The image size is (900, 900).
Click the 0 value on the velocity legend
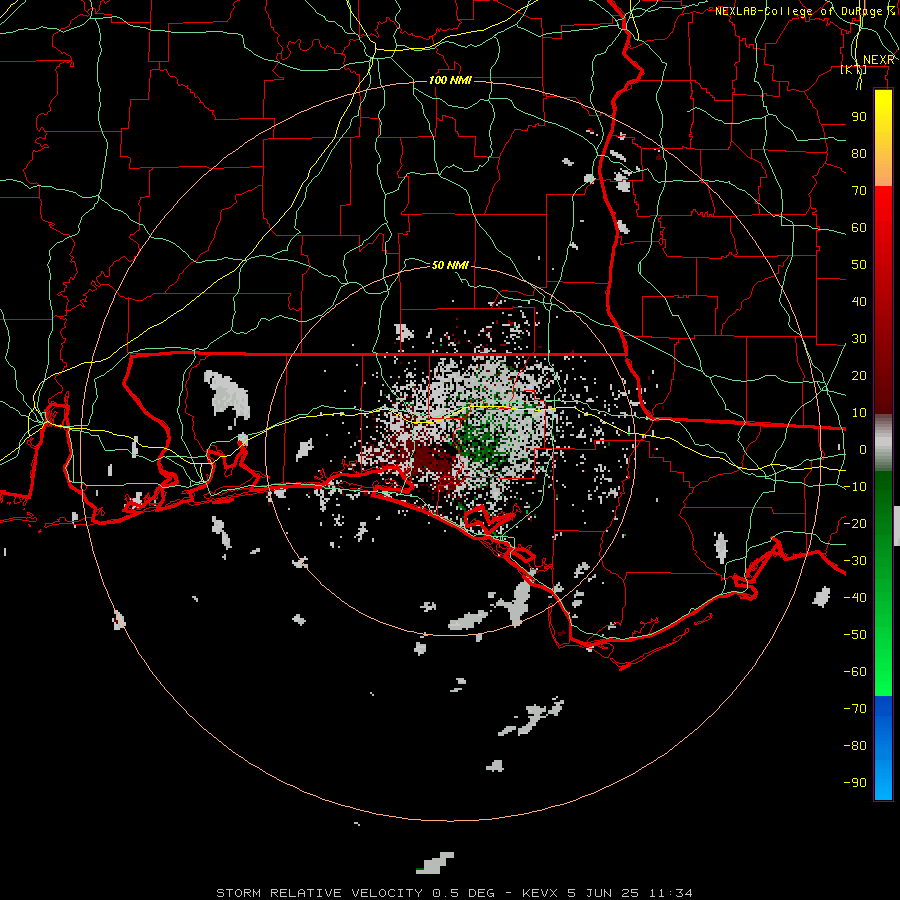(863, 450)
